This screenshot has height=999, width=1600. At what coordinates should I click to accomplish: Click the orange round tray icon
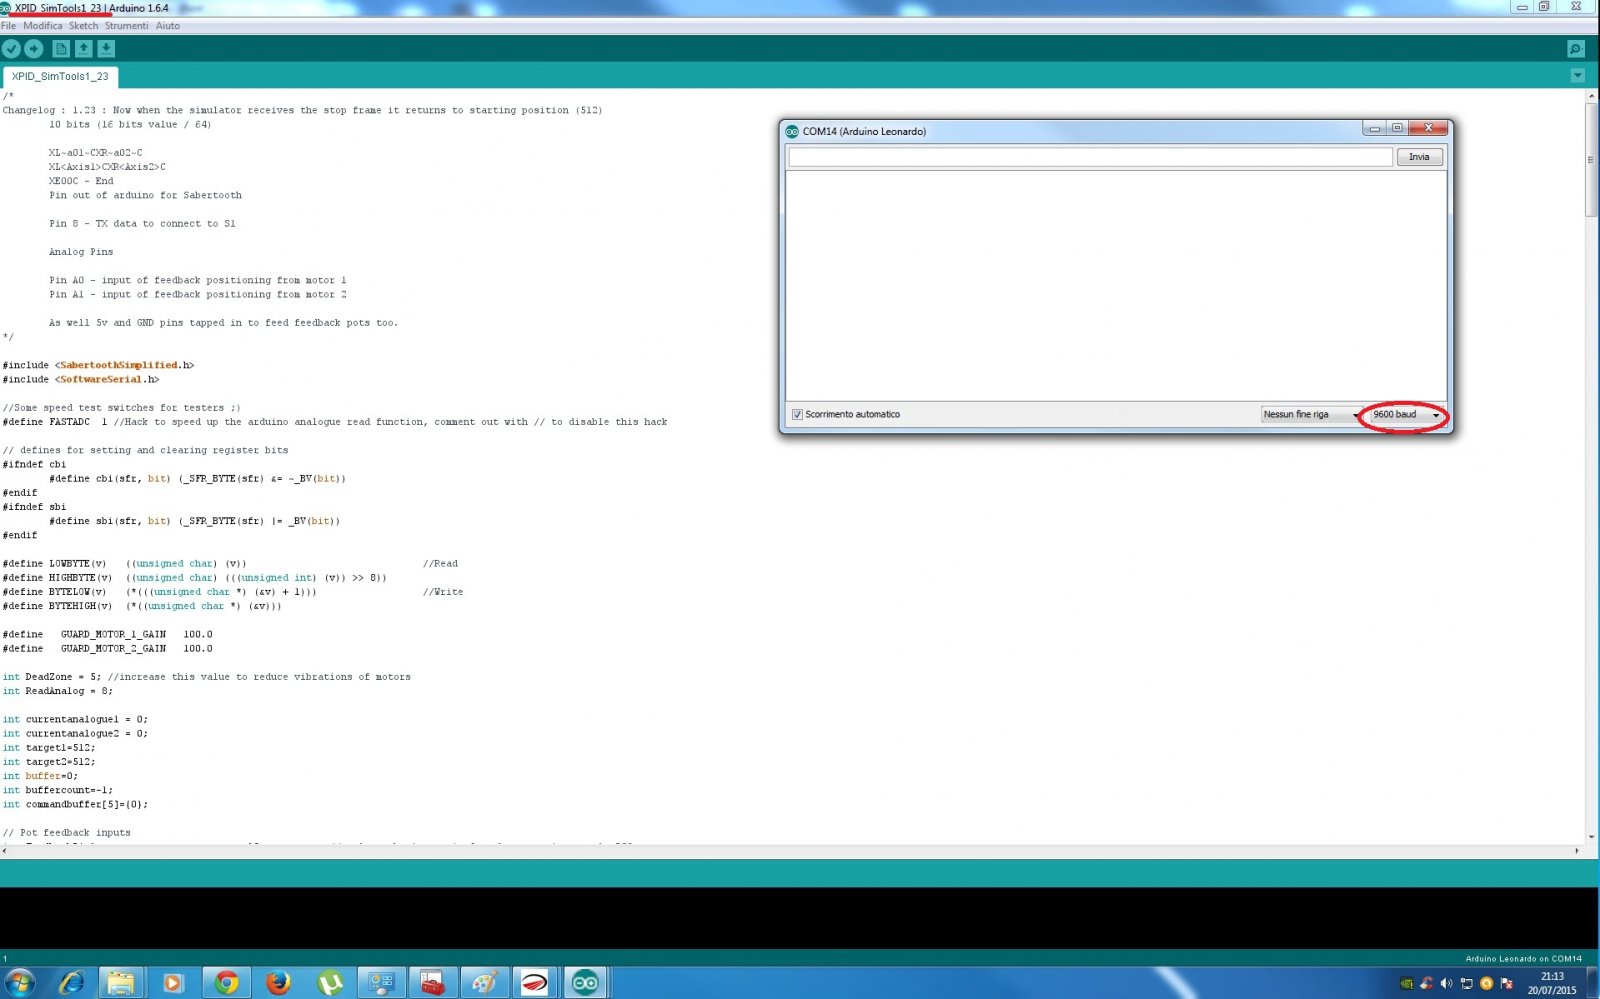pyautogui.click(x=1486, y=984)
